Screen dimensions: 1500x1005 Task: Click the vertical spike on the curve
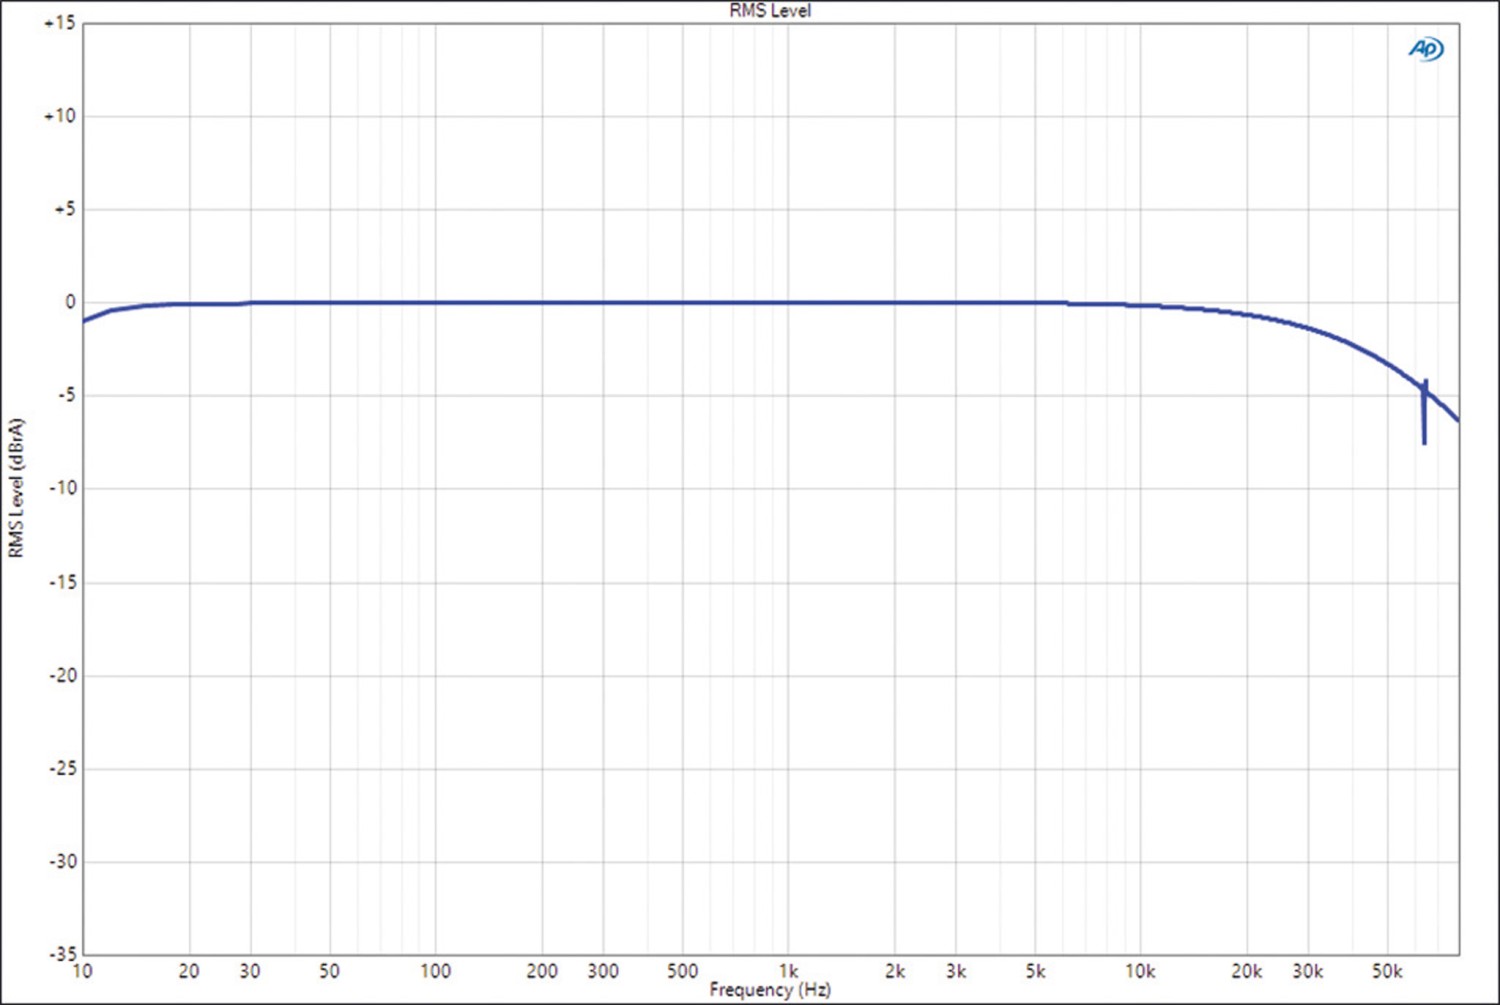(1424, 411)
